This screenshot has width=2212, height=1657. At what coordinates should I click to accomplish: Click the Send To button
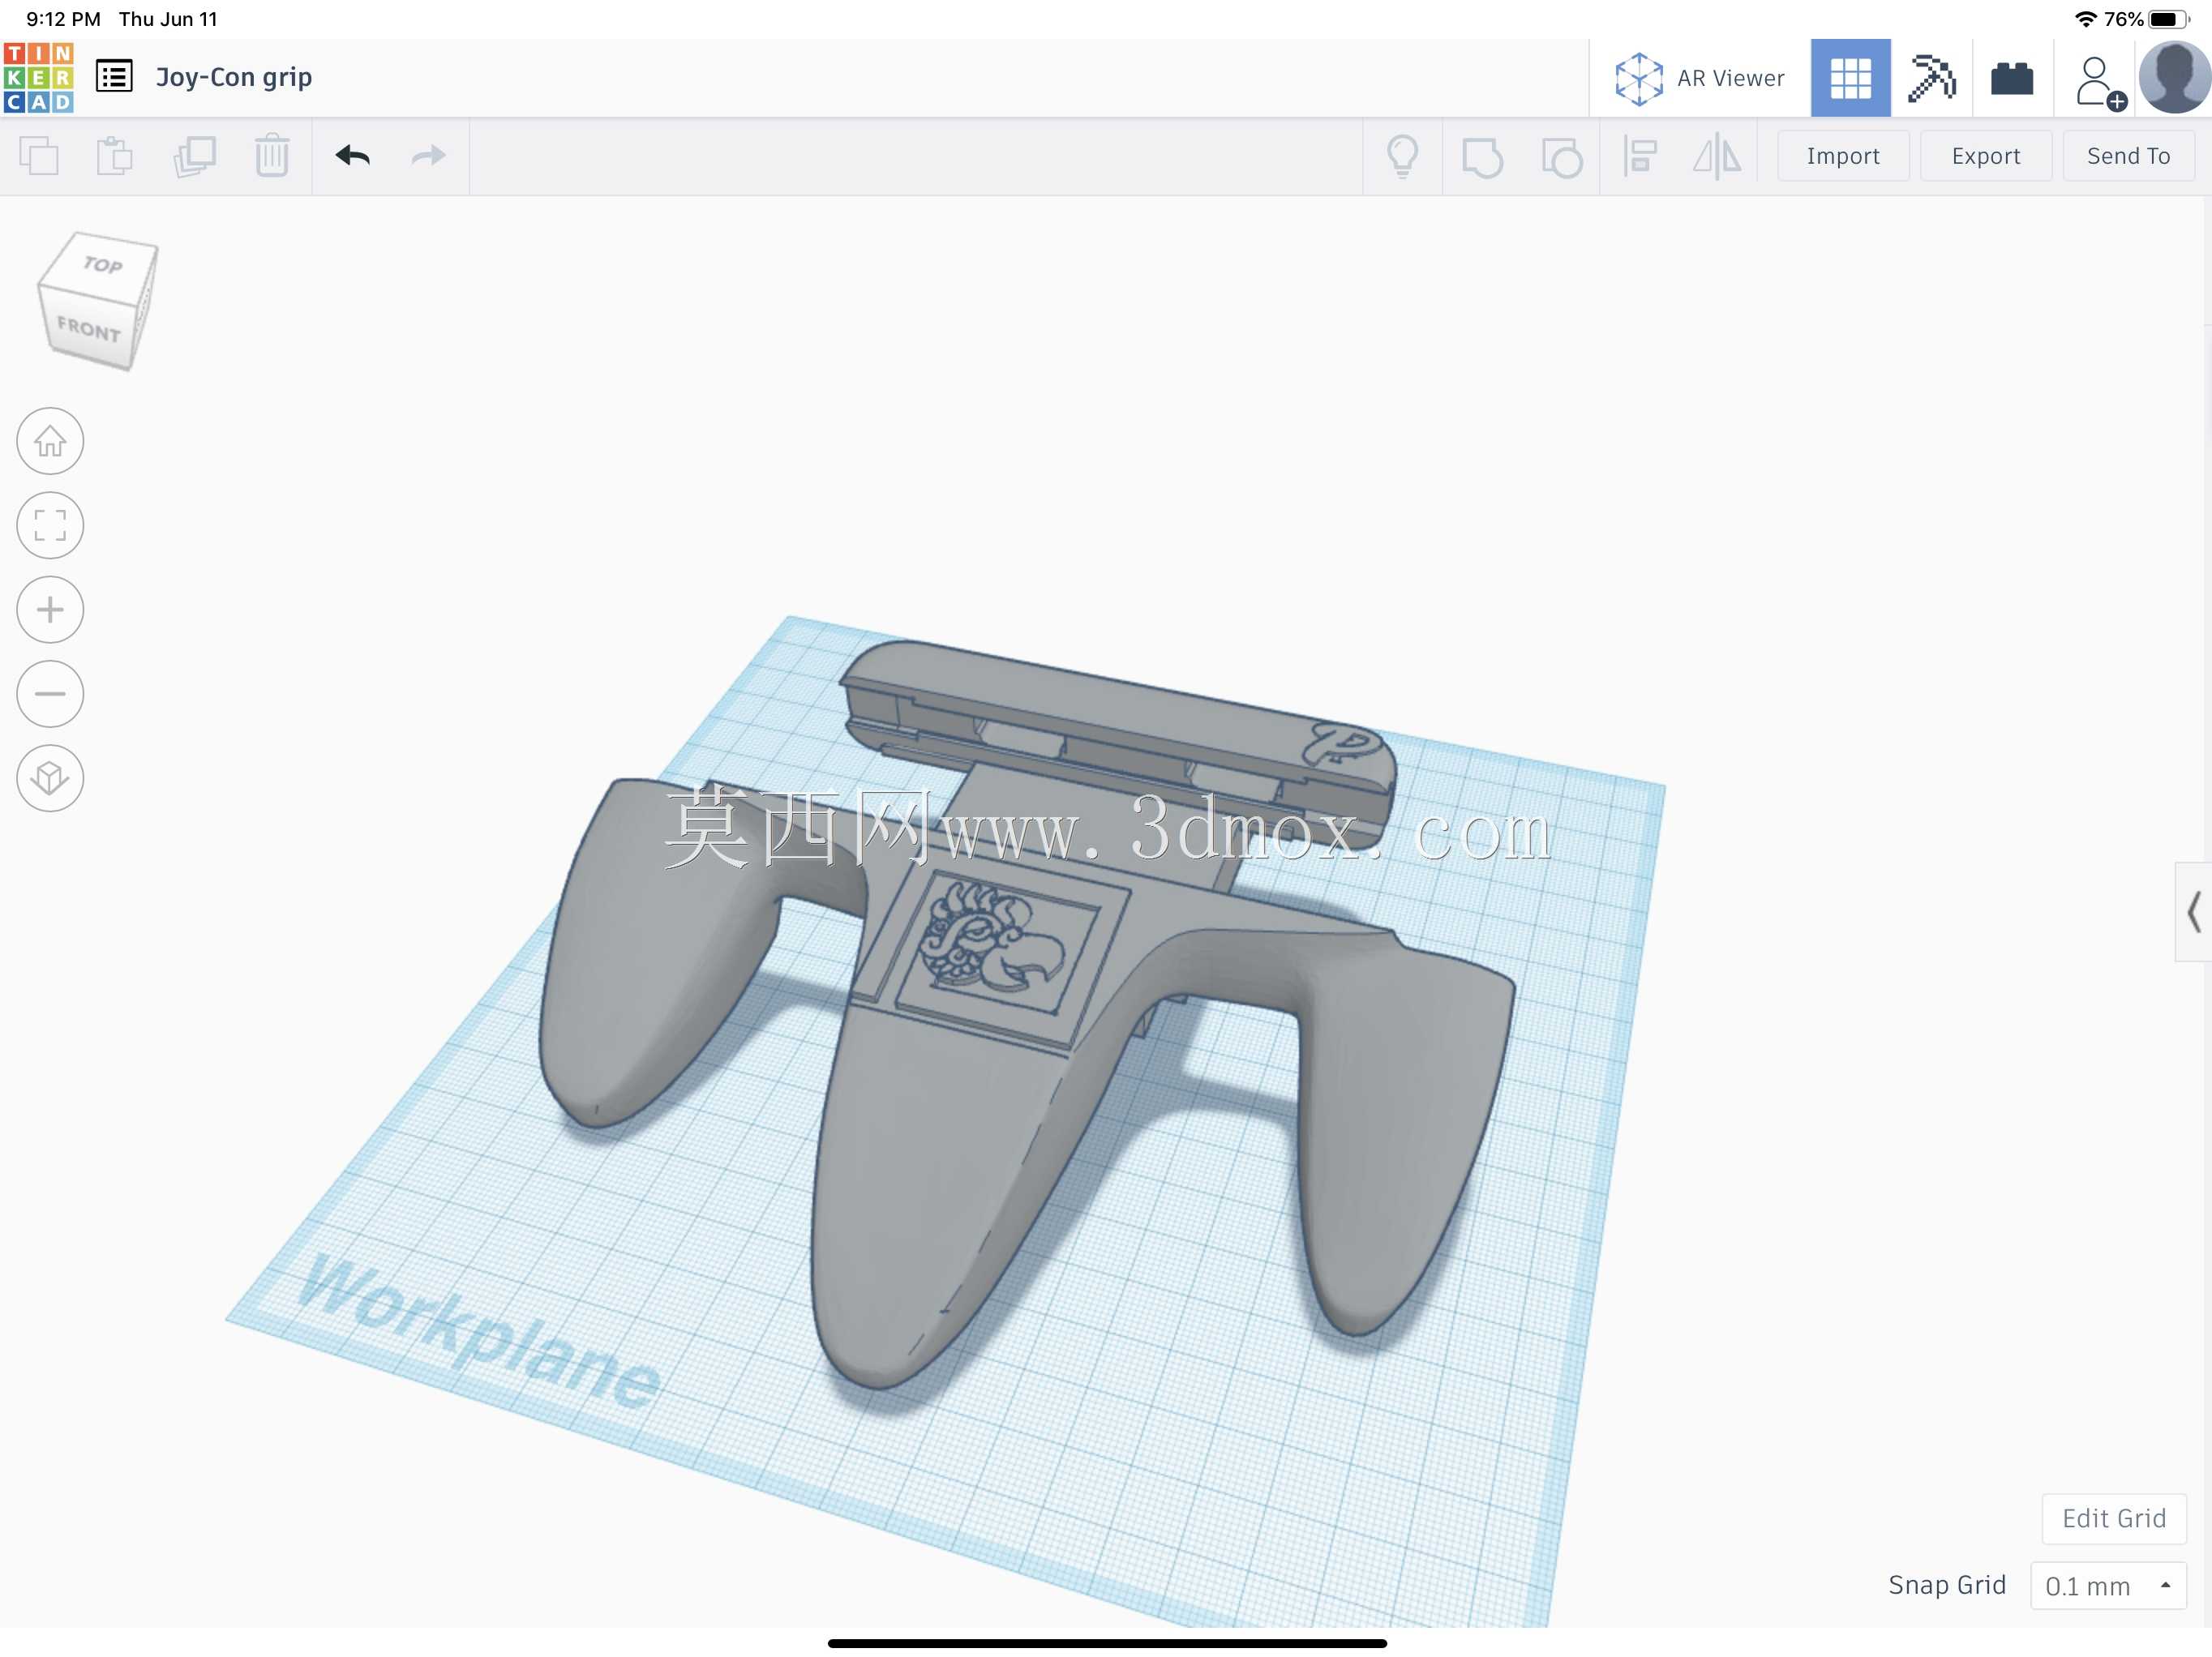tap(2128, 156)
